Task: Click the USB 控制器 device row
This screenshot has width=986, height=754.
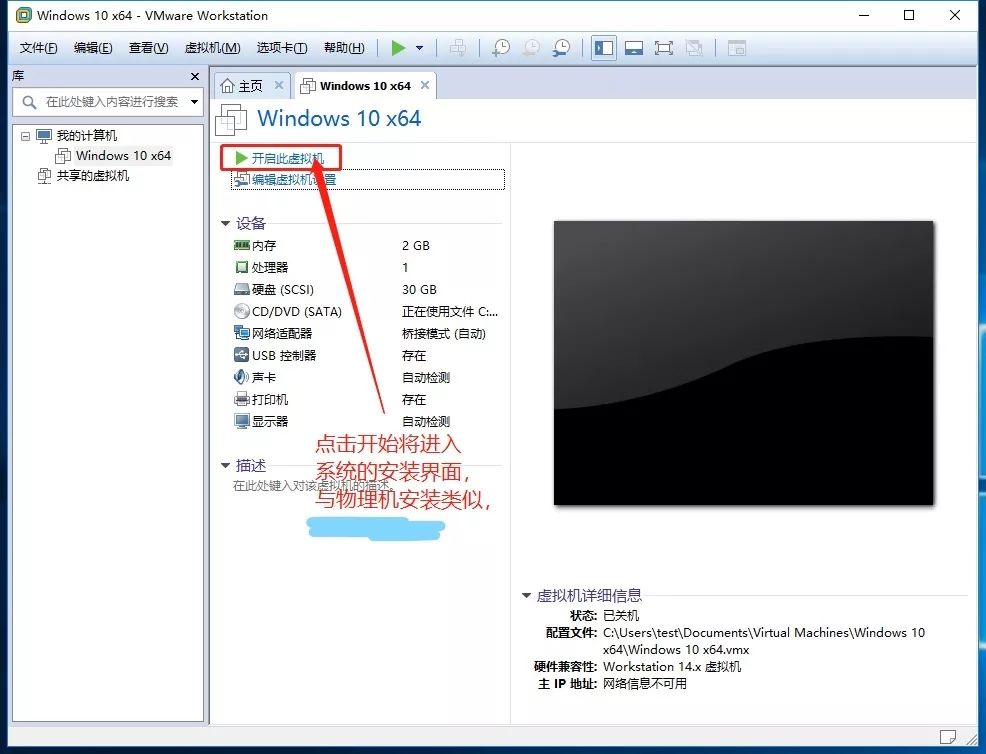Action: point(366,355)
